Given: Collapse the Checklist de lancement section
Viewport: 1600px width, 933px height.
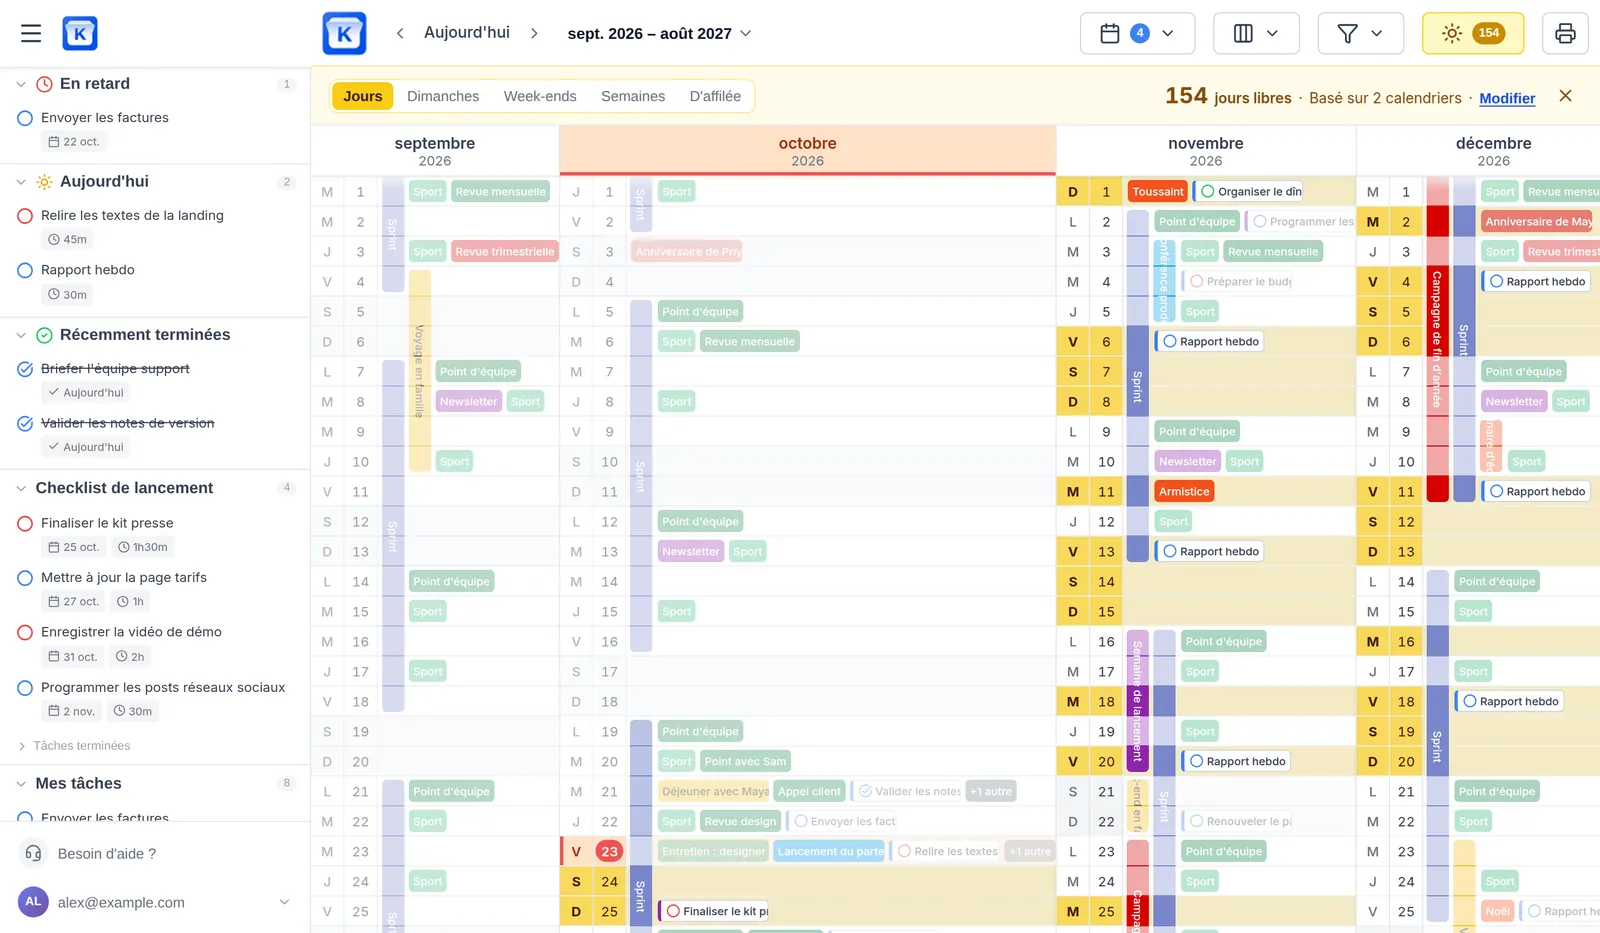Looking at the screenshot, I should coord(21,488).
